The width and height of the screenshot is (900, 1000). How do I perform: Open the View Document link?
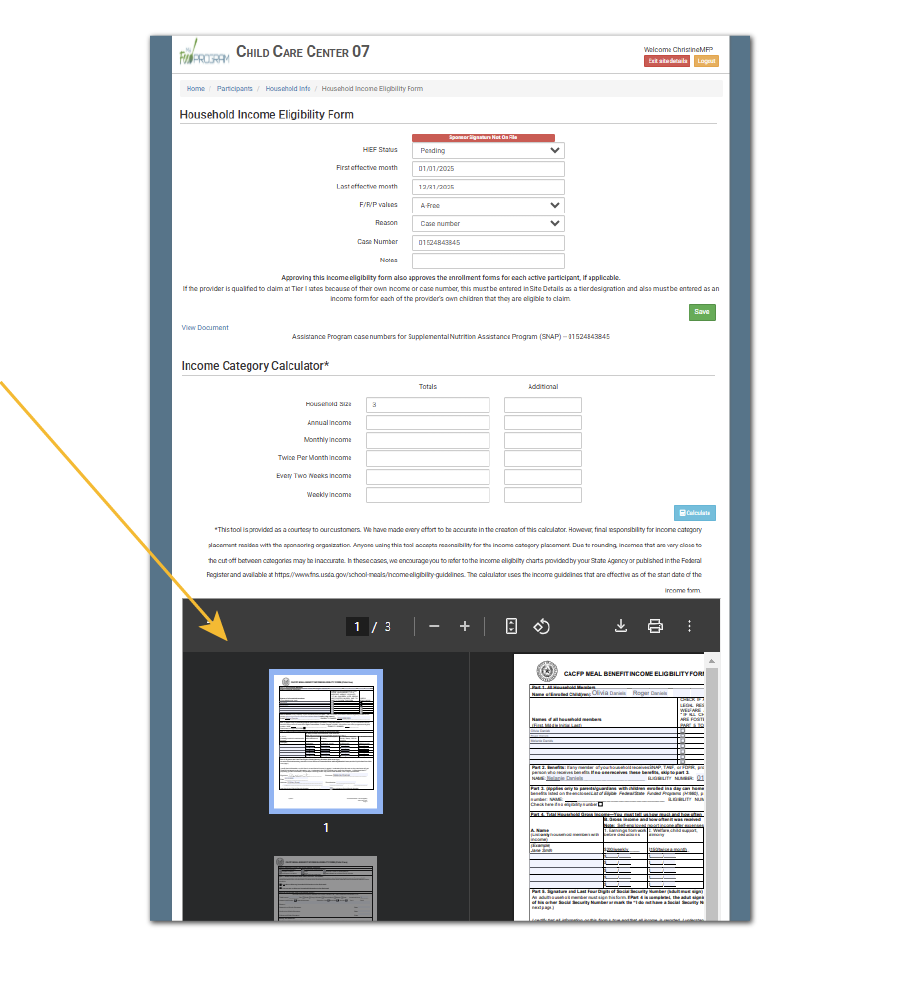click(x=205, y=328)
